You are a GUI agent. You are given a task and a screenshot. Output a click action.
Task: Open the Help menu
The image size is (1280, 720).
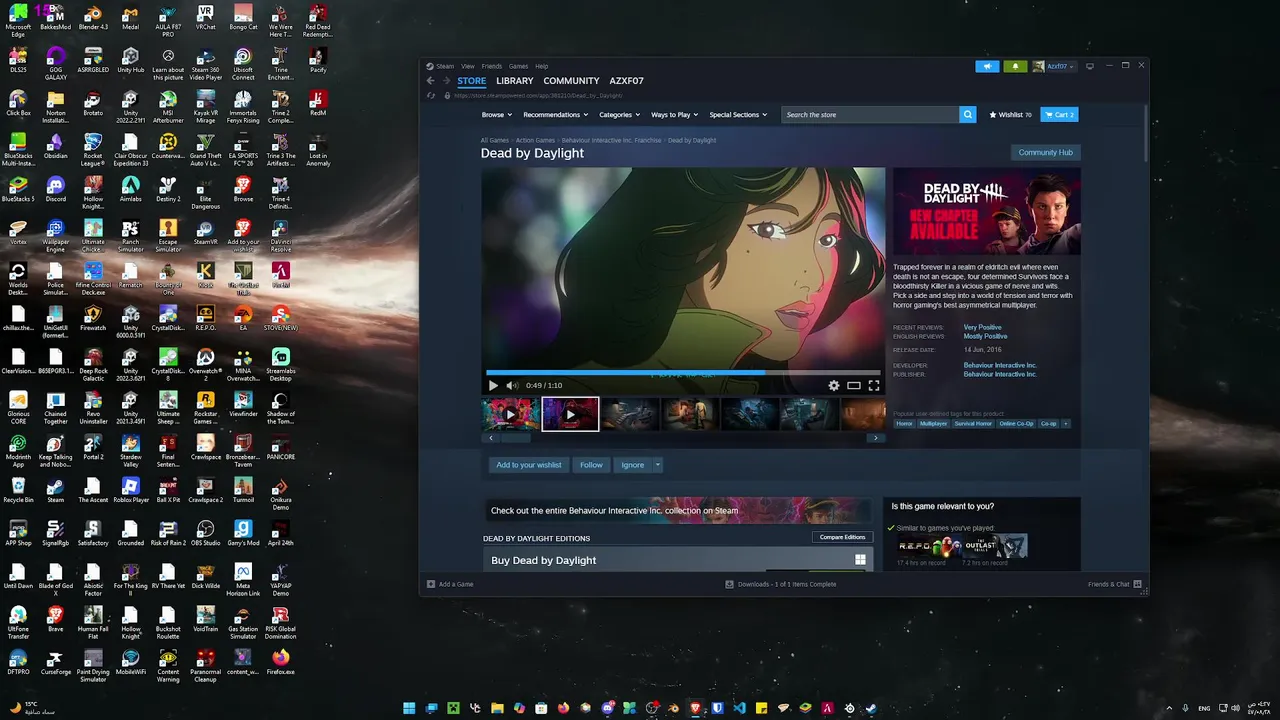point(541,66)
